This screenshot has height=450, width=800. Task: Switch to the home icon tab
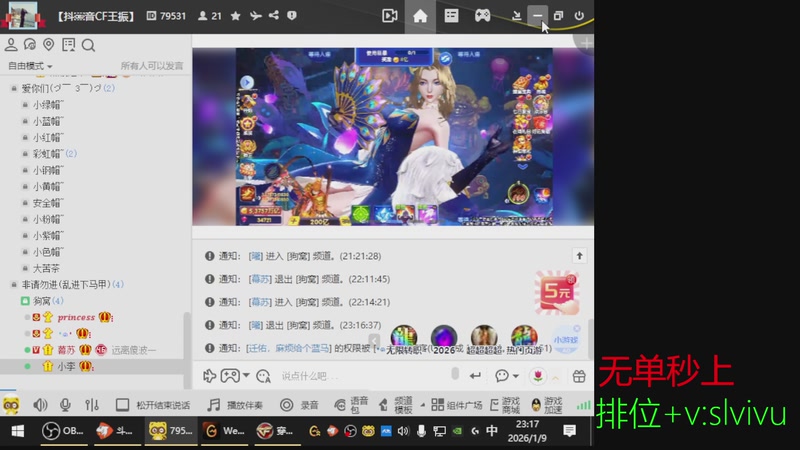tap(420, 16)
